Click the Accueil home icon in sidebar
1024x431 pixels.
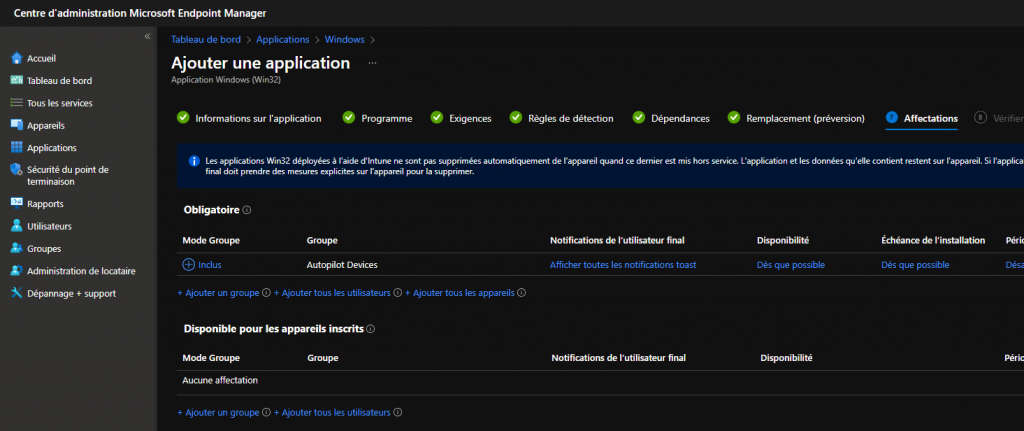(17, 58)
